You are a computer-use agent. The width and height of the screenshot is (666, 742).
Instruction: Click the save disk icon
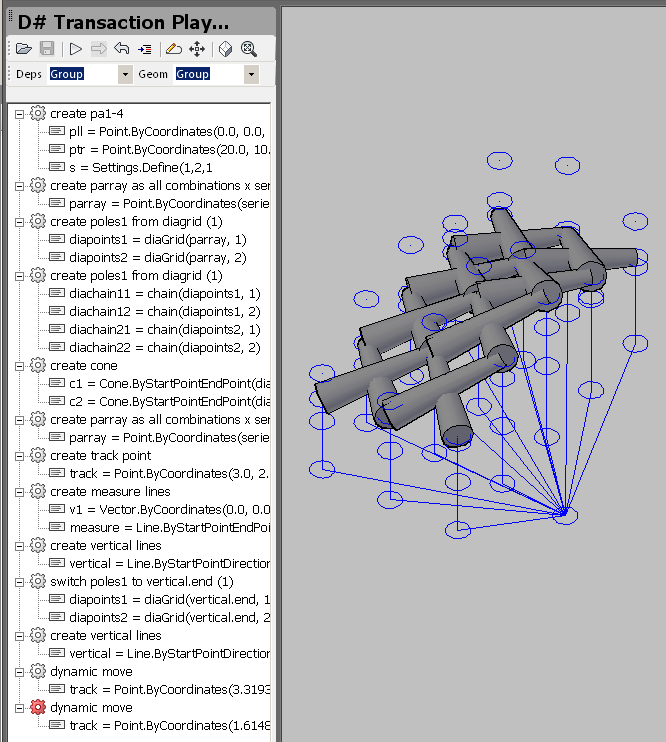click(x=46, y=48)
